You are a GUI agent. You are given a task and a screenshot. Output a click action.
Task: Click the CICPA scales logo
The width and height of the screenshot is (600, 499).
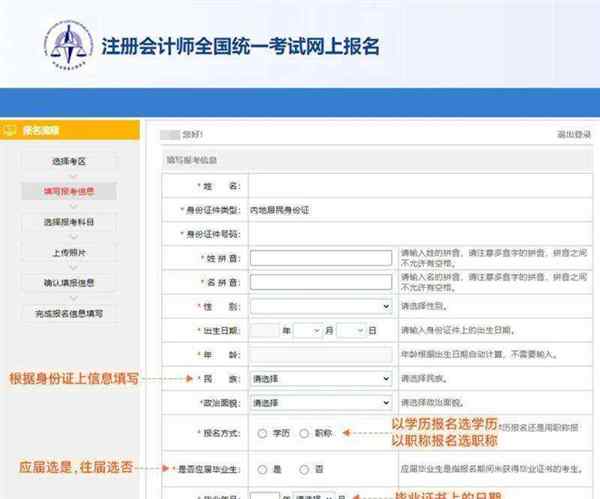click(x=68, y=46)
